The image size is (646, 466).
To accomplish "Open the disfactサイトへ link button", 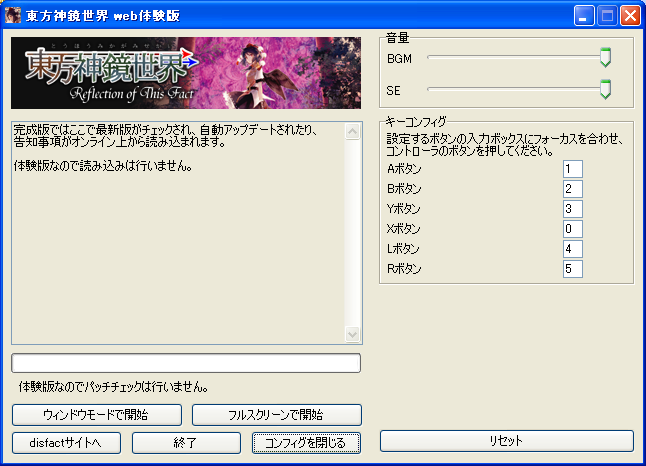I will pyautogui.click(x=67, y=442).
